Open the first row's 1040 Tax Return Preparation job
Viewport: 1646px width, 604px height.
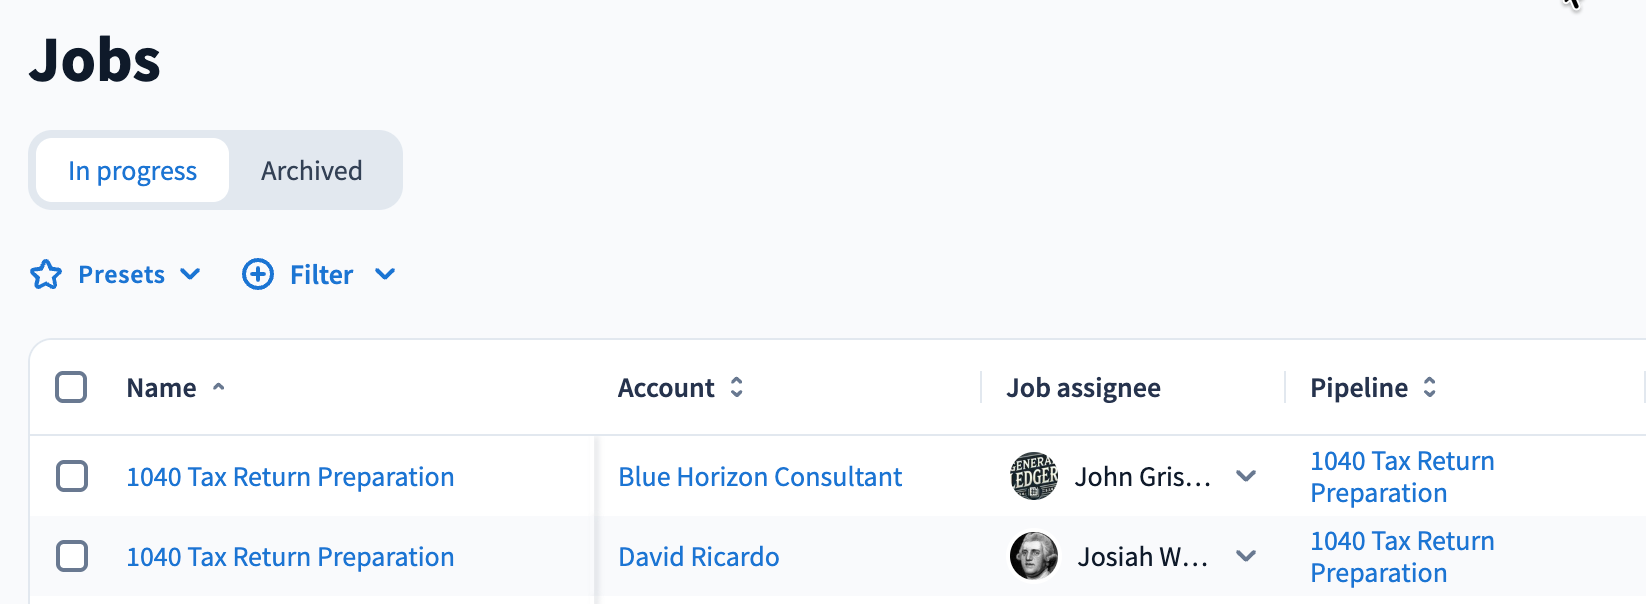(x=290, y=477)
